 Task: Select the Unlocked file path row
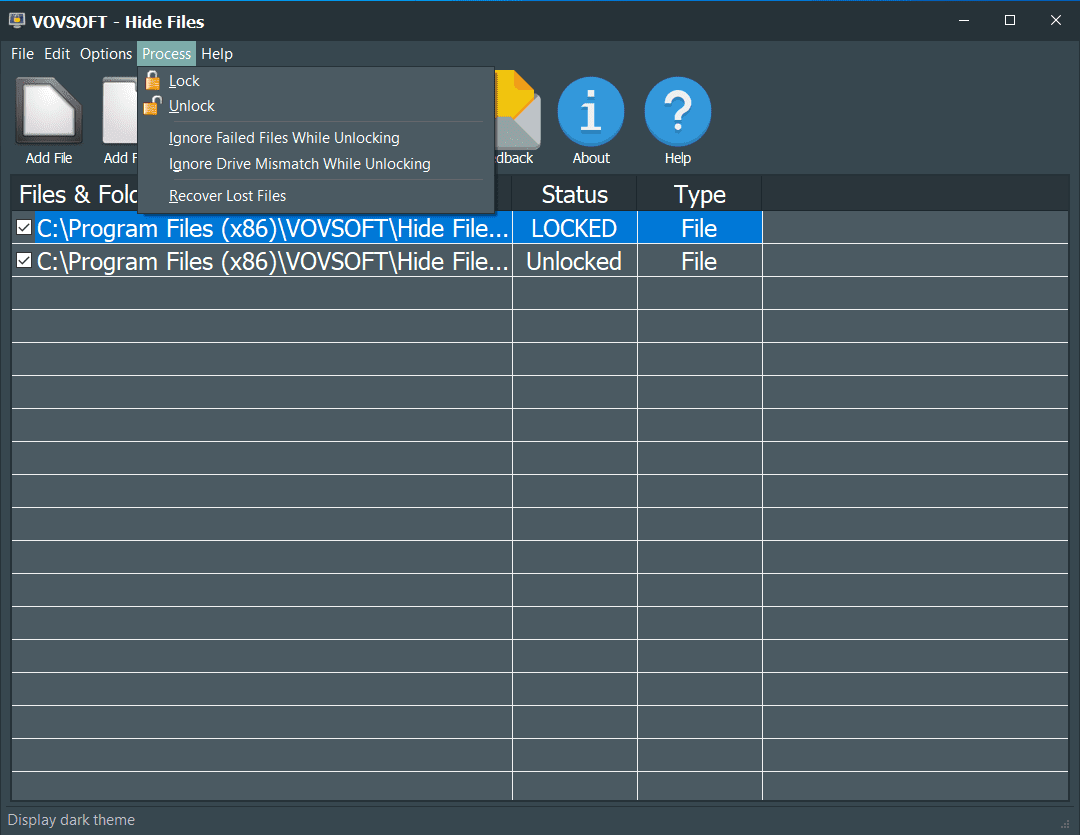coord(272,261)
